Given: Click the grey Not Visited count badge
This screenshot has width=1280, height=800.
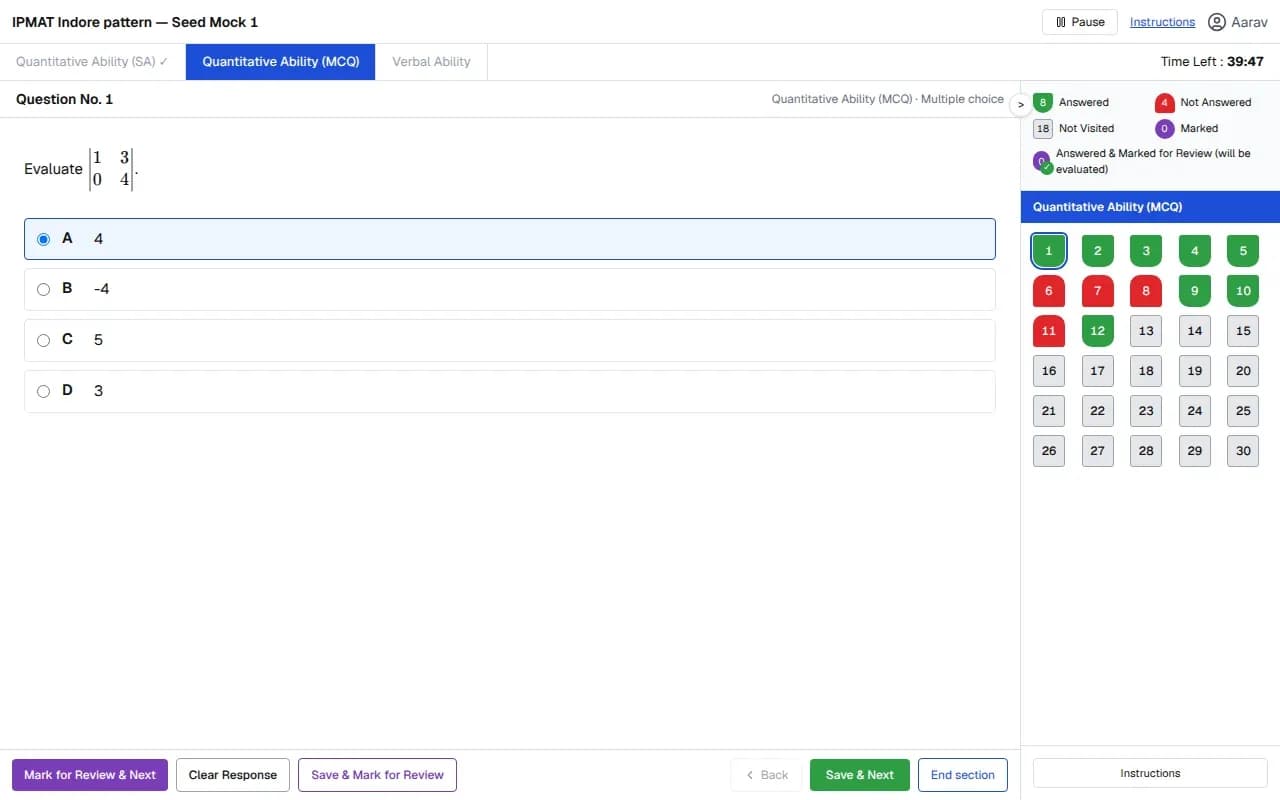Looking at the screenshot, I should click(x=1043, y=128).
